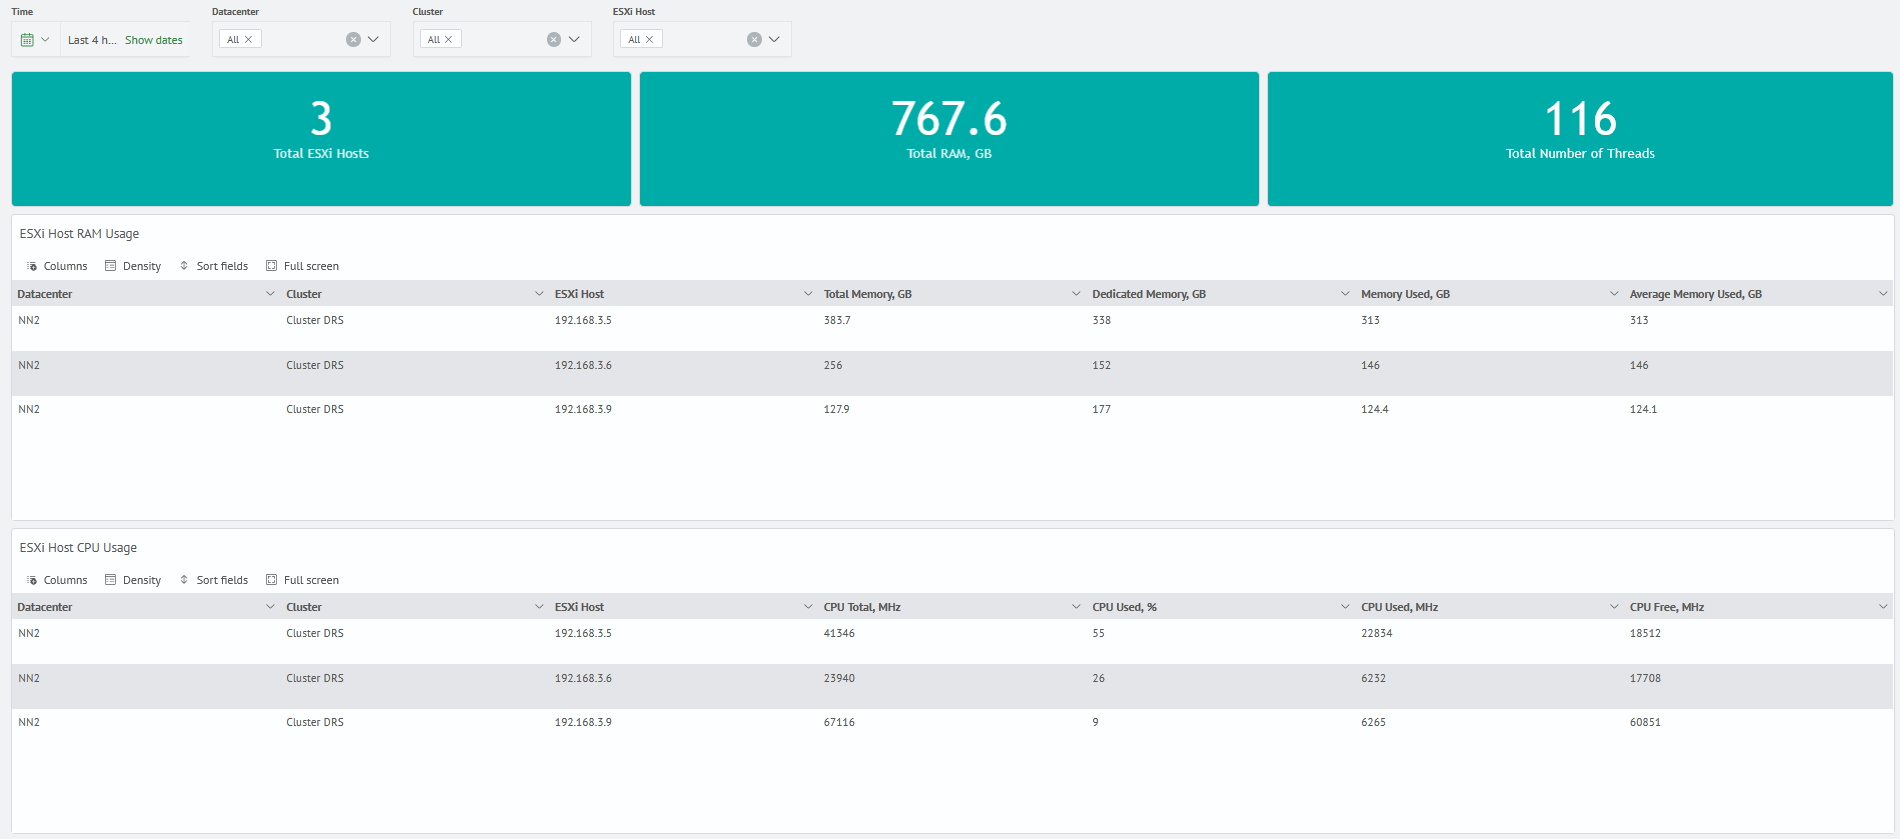This screenshot has height=839, width=1900.
Task: Select host 192.168.3.5 in RAM table
Action: point(583,321)
